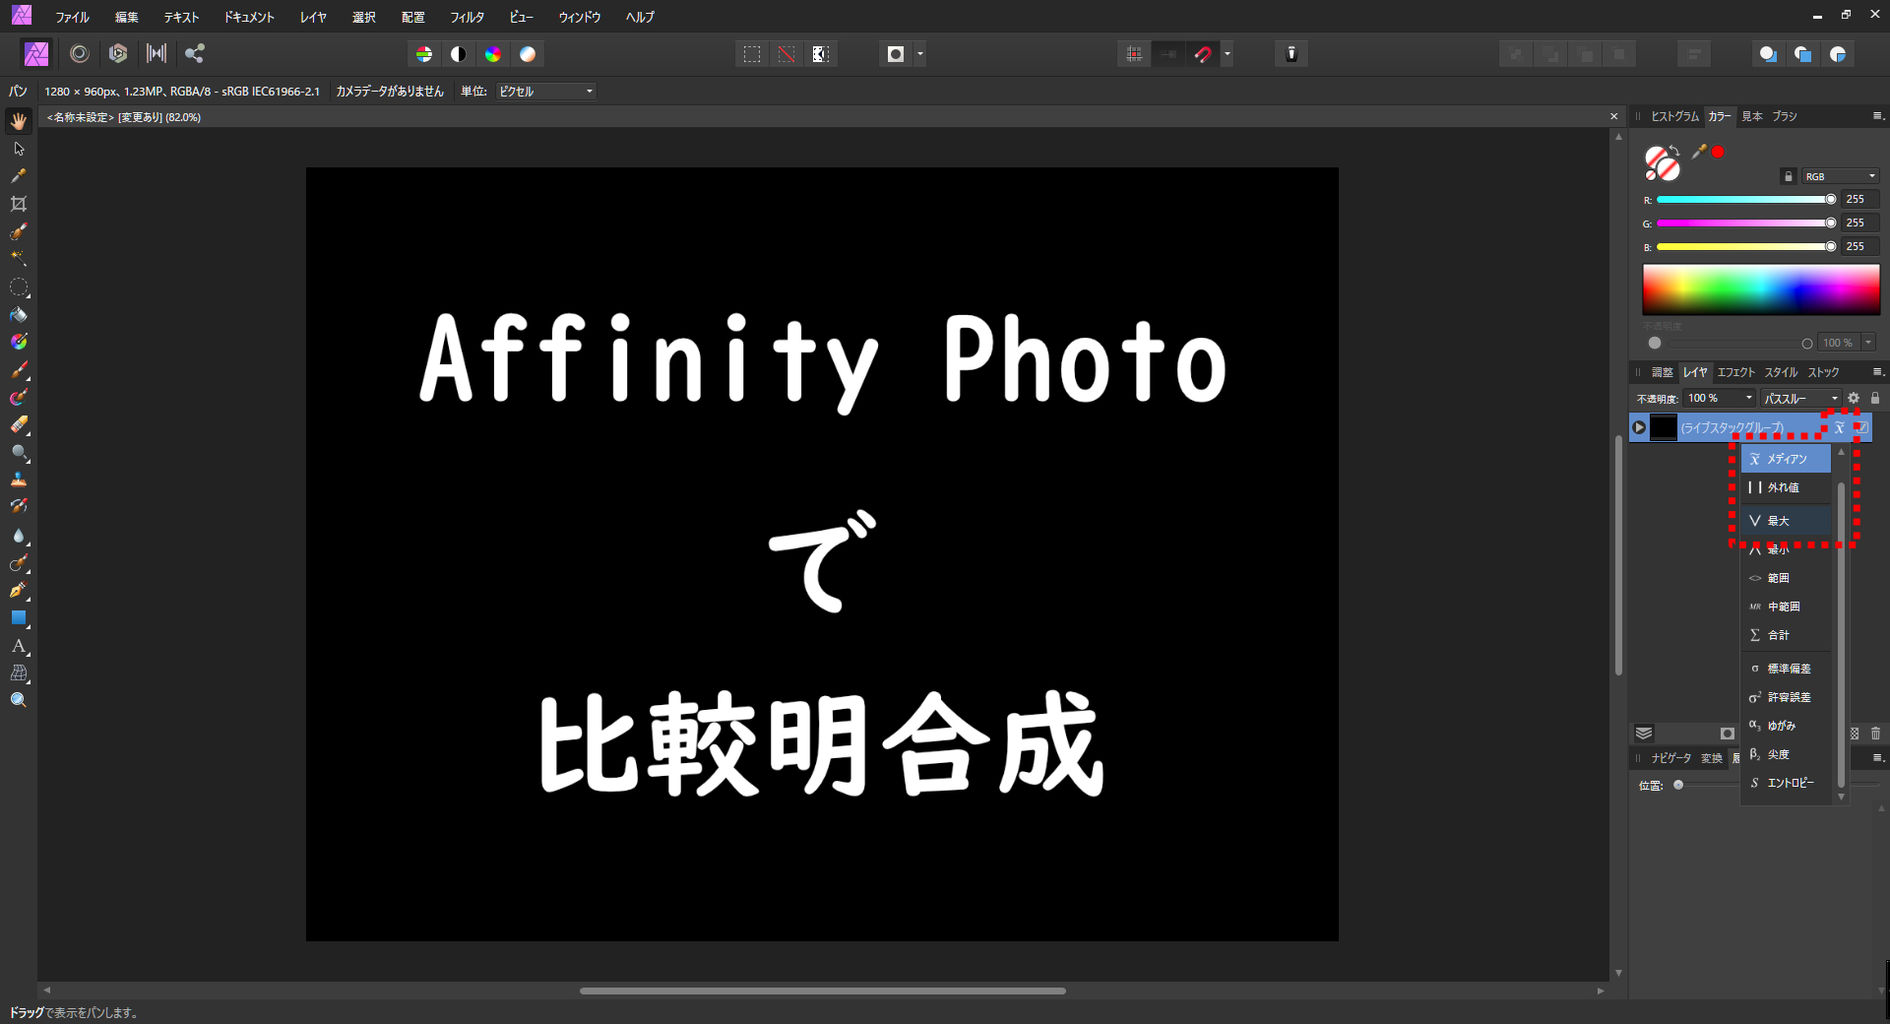Image resolution: width=1890 pixels, height=1024 pixels.
Task: Switch to the Liquify persona
Action: coord(79,54)
